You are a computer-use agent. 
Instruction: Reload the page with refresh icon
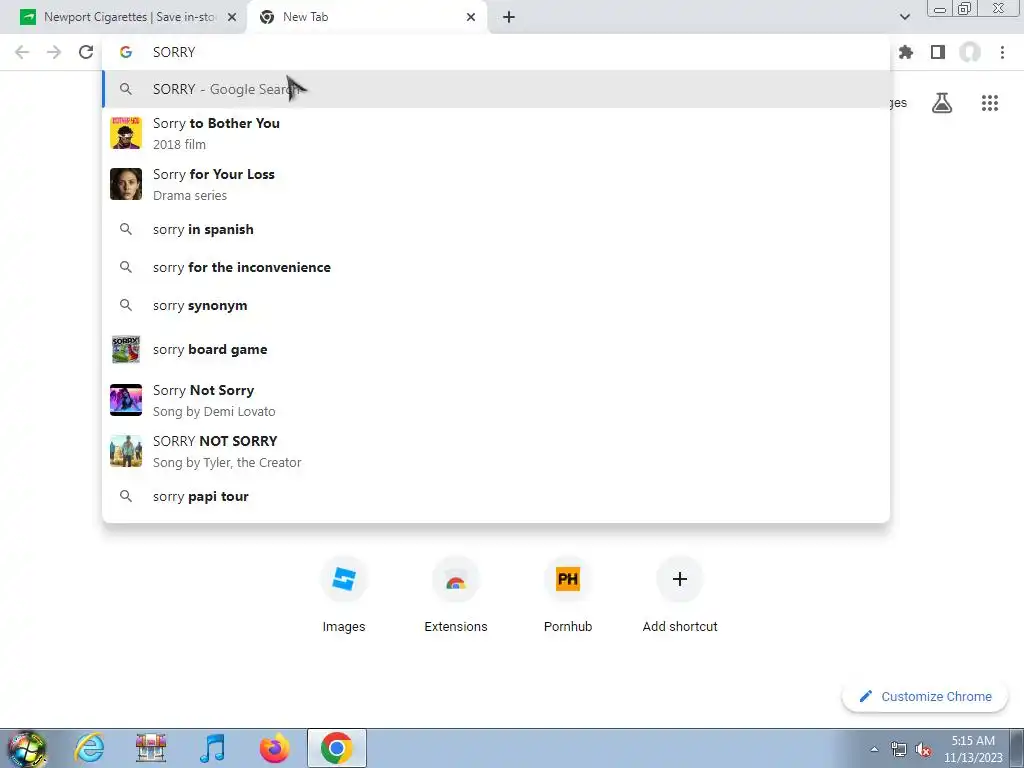(86, 52)
